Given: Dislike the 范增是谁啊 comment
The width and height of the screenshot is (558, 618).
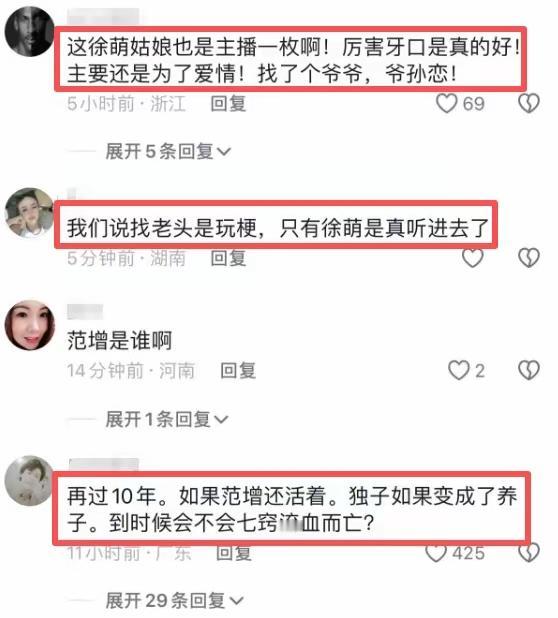Looking at the screenshot, I should tap(528, 370).
